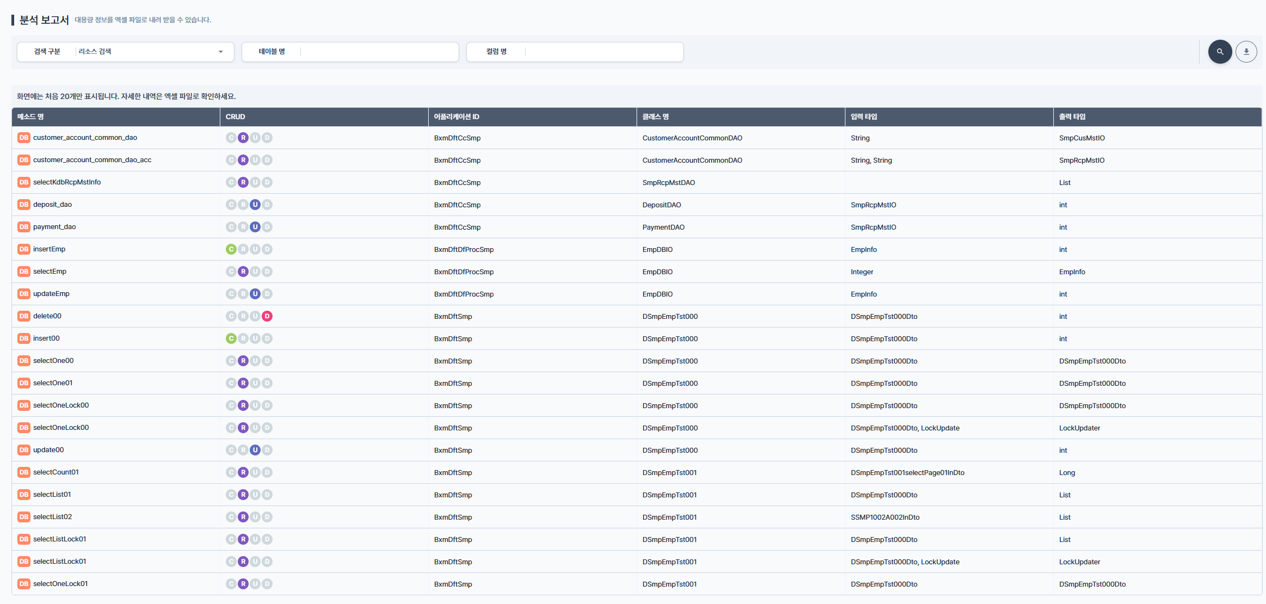Screen dimensions: 1266x604
Task: Click DB icon beside insert00
Action: click(x=23, y=339)
